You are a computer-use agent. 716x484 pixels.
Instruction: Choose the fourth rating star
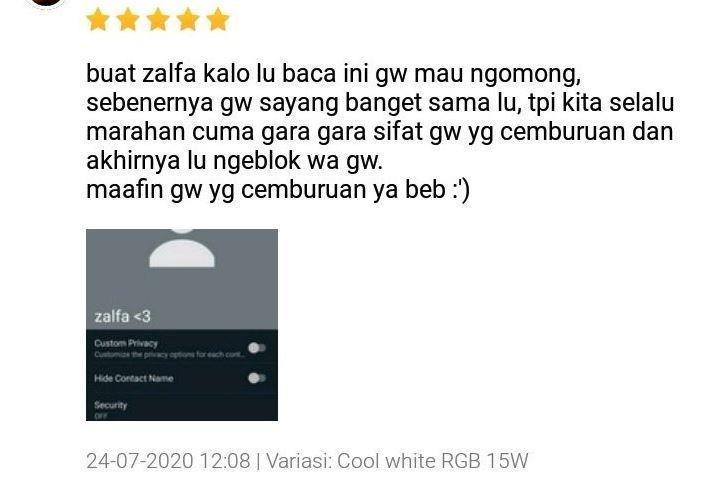coord(188,20)
